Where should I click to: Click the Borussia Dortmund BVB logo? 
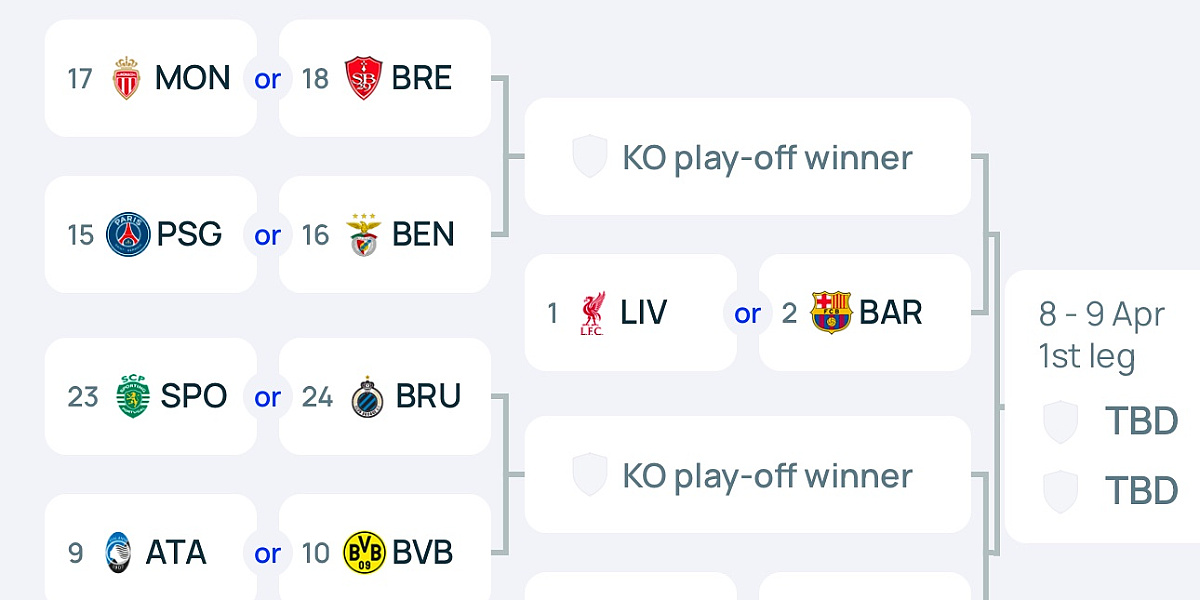point(364,553)
